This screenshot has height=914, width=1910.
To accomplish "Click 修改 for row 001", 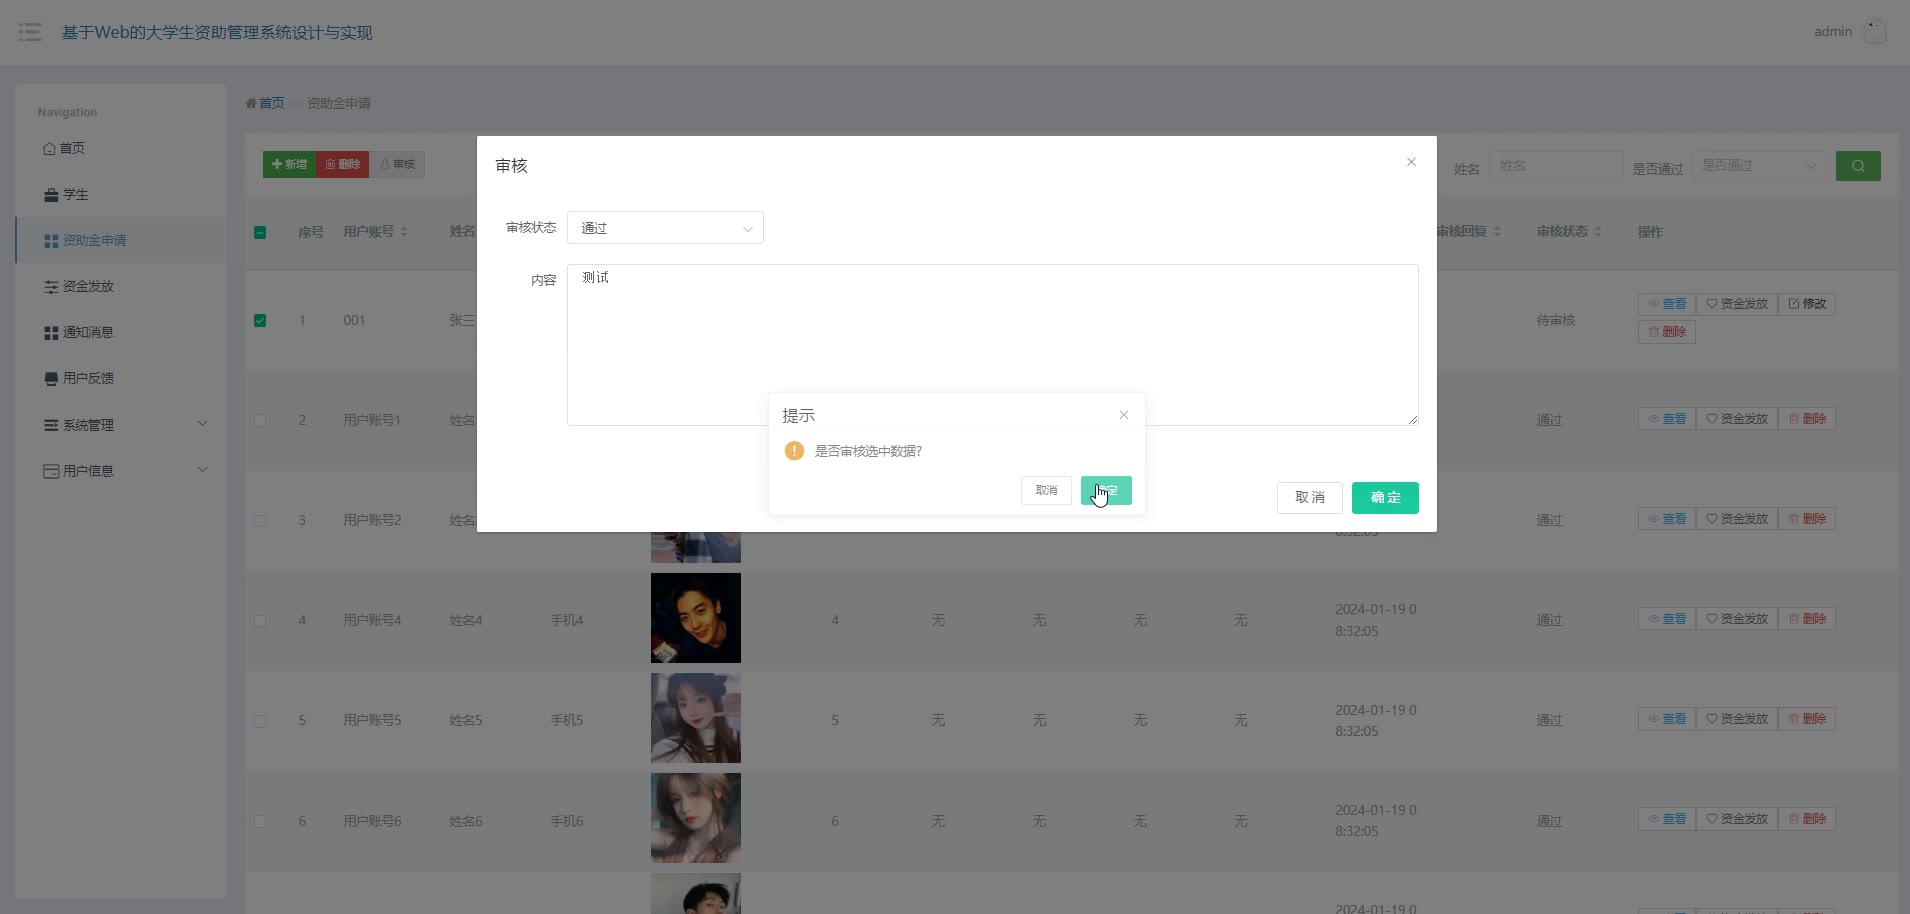I will pyautogui.click(x=1807, y=304).
